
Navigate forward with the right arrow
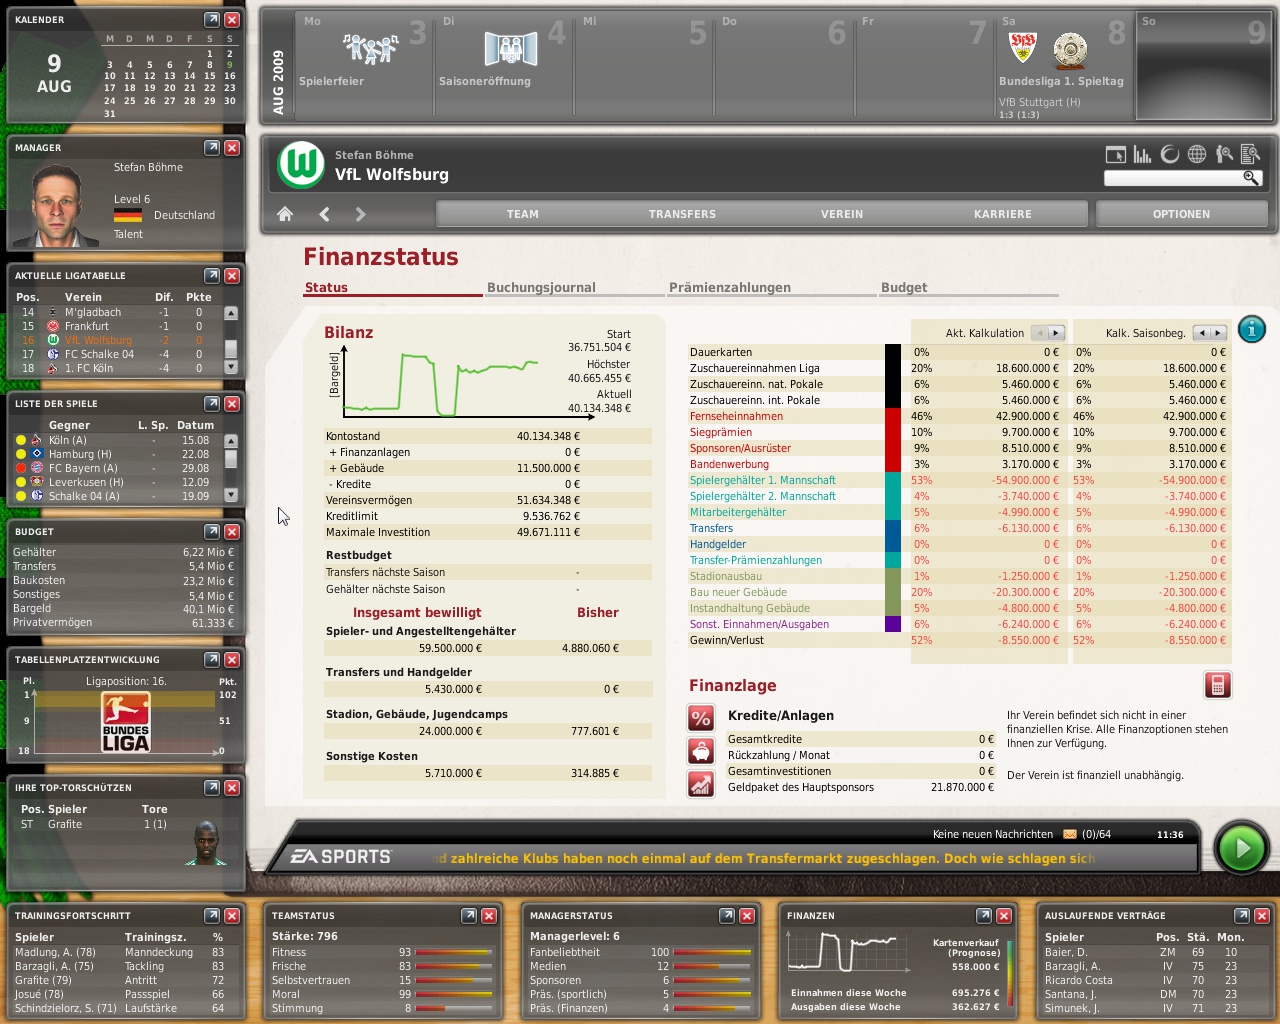pyautogui.click(x=360, y=214)
